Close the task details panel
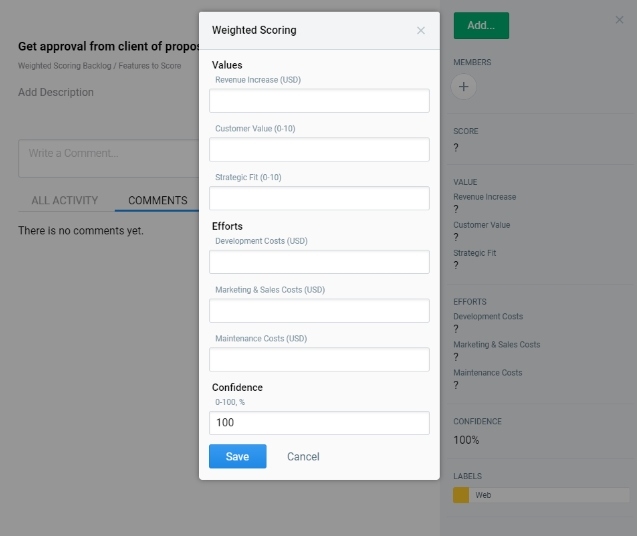 point(619,20)
